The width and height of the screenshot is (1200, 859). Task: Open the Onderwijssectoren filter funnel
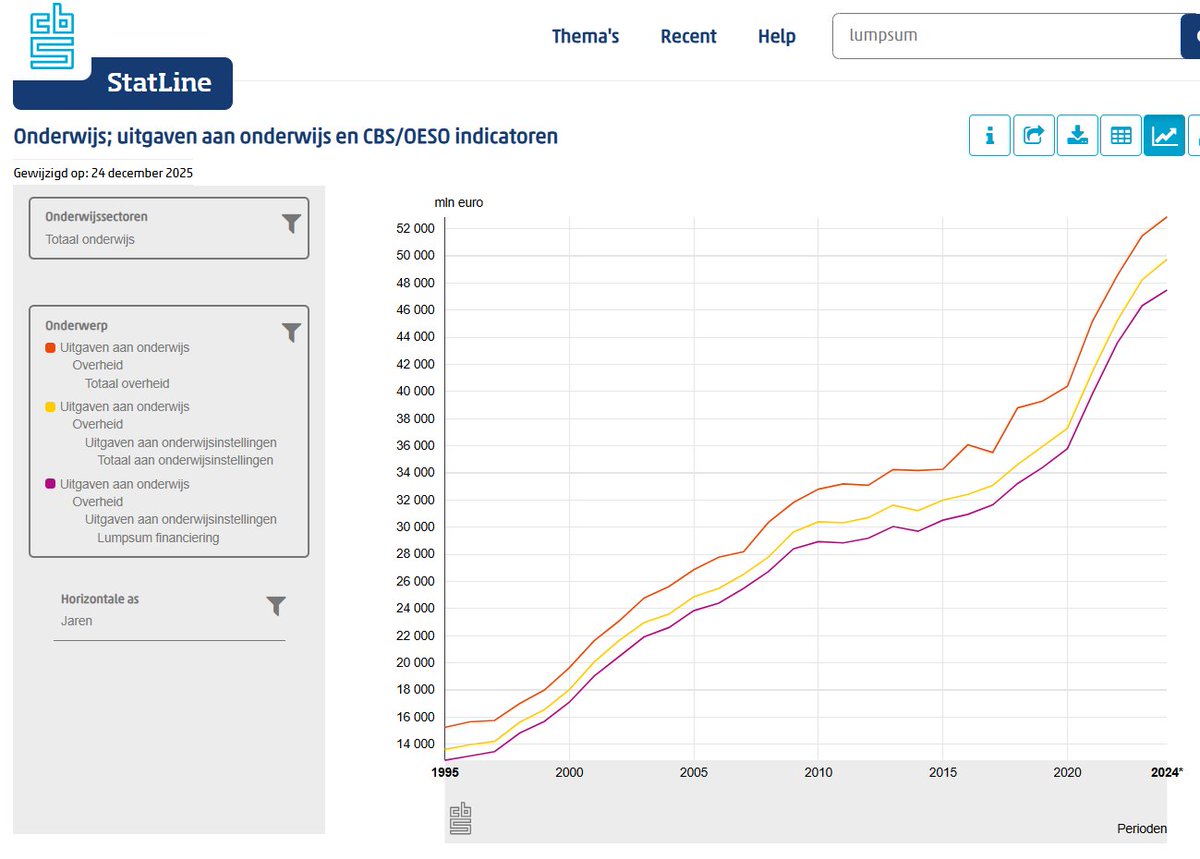pos(291,224)
